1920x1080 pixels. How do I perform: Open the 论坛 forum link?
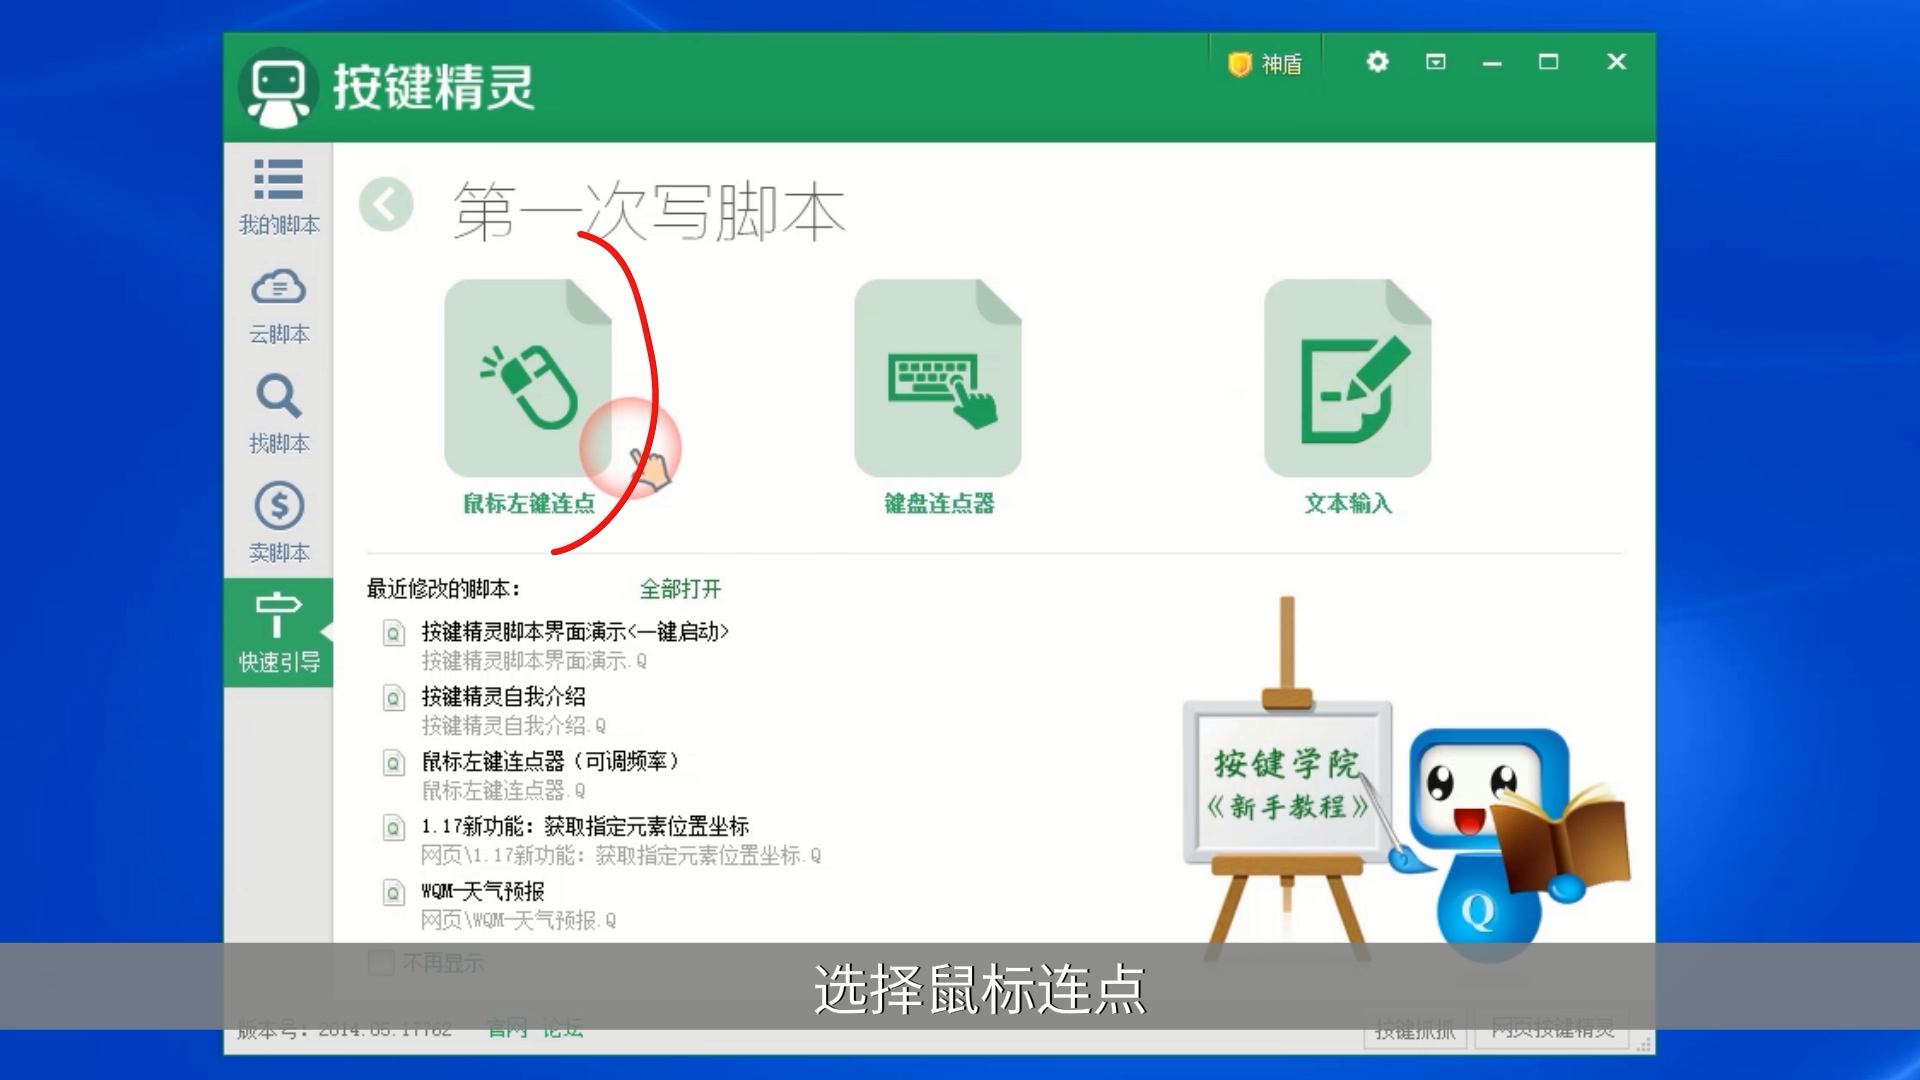[x=563, y=1028]
